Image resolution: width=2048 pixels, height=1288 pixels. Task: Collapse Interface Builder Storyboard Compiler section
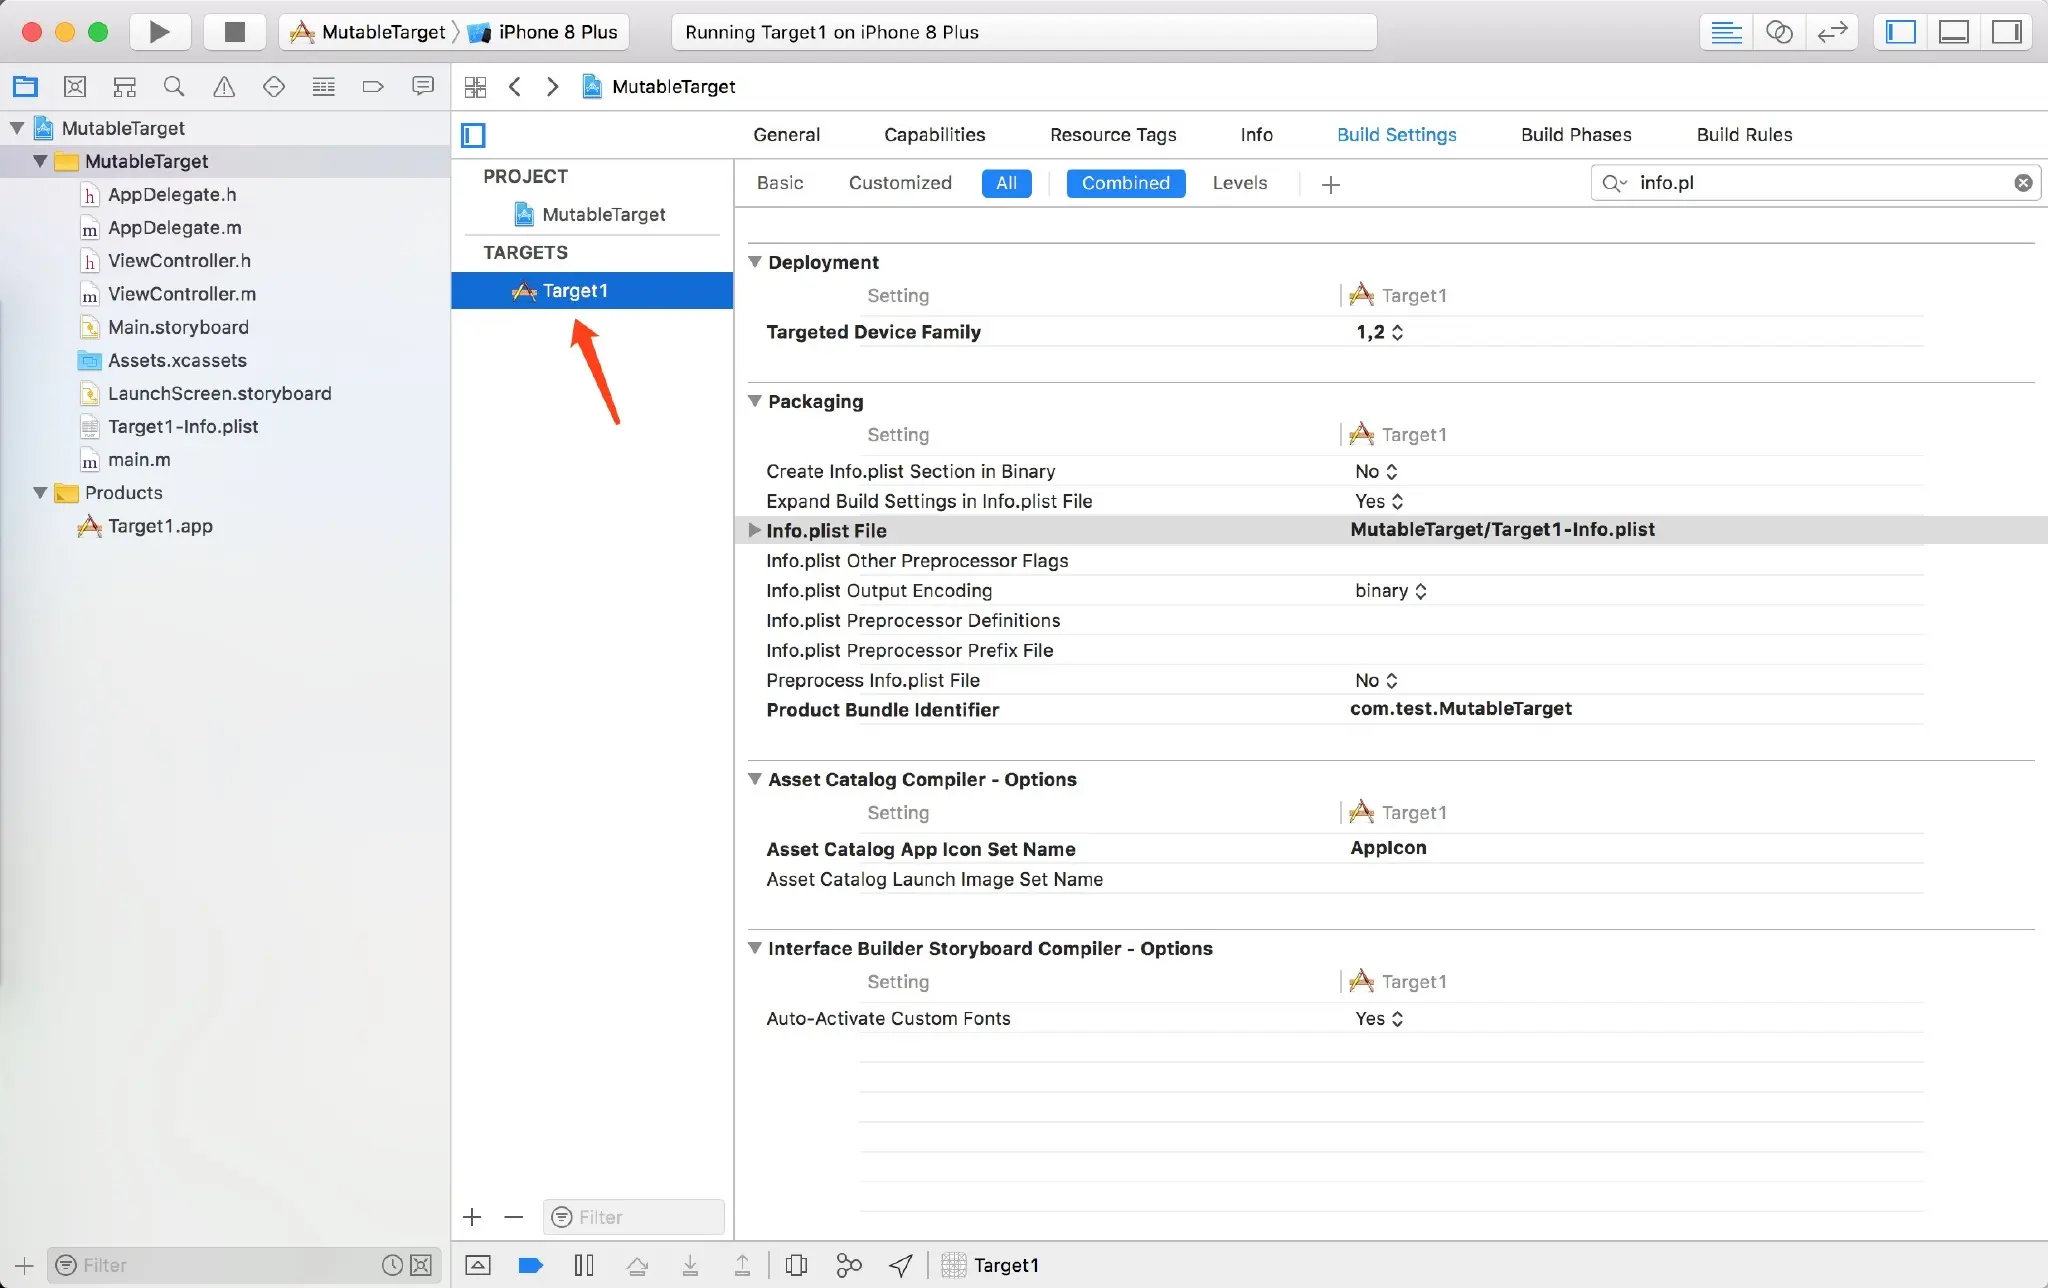755,948
